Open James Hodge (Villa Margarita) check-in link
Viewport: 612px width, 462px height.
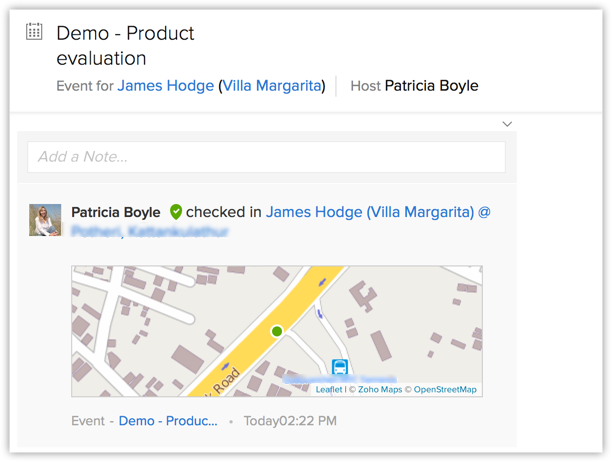tap(370, 212)
